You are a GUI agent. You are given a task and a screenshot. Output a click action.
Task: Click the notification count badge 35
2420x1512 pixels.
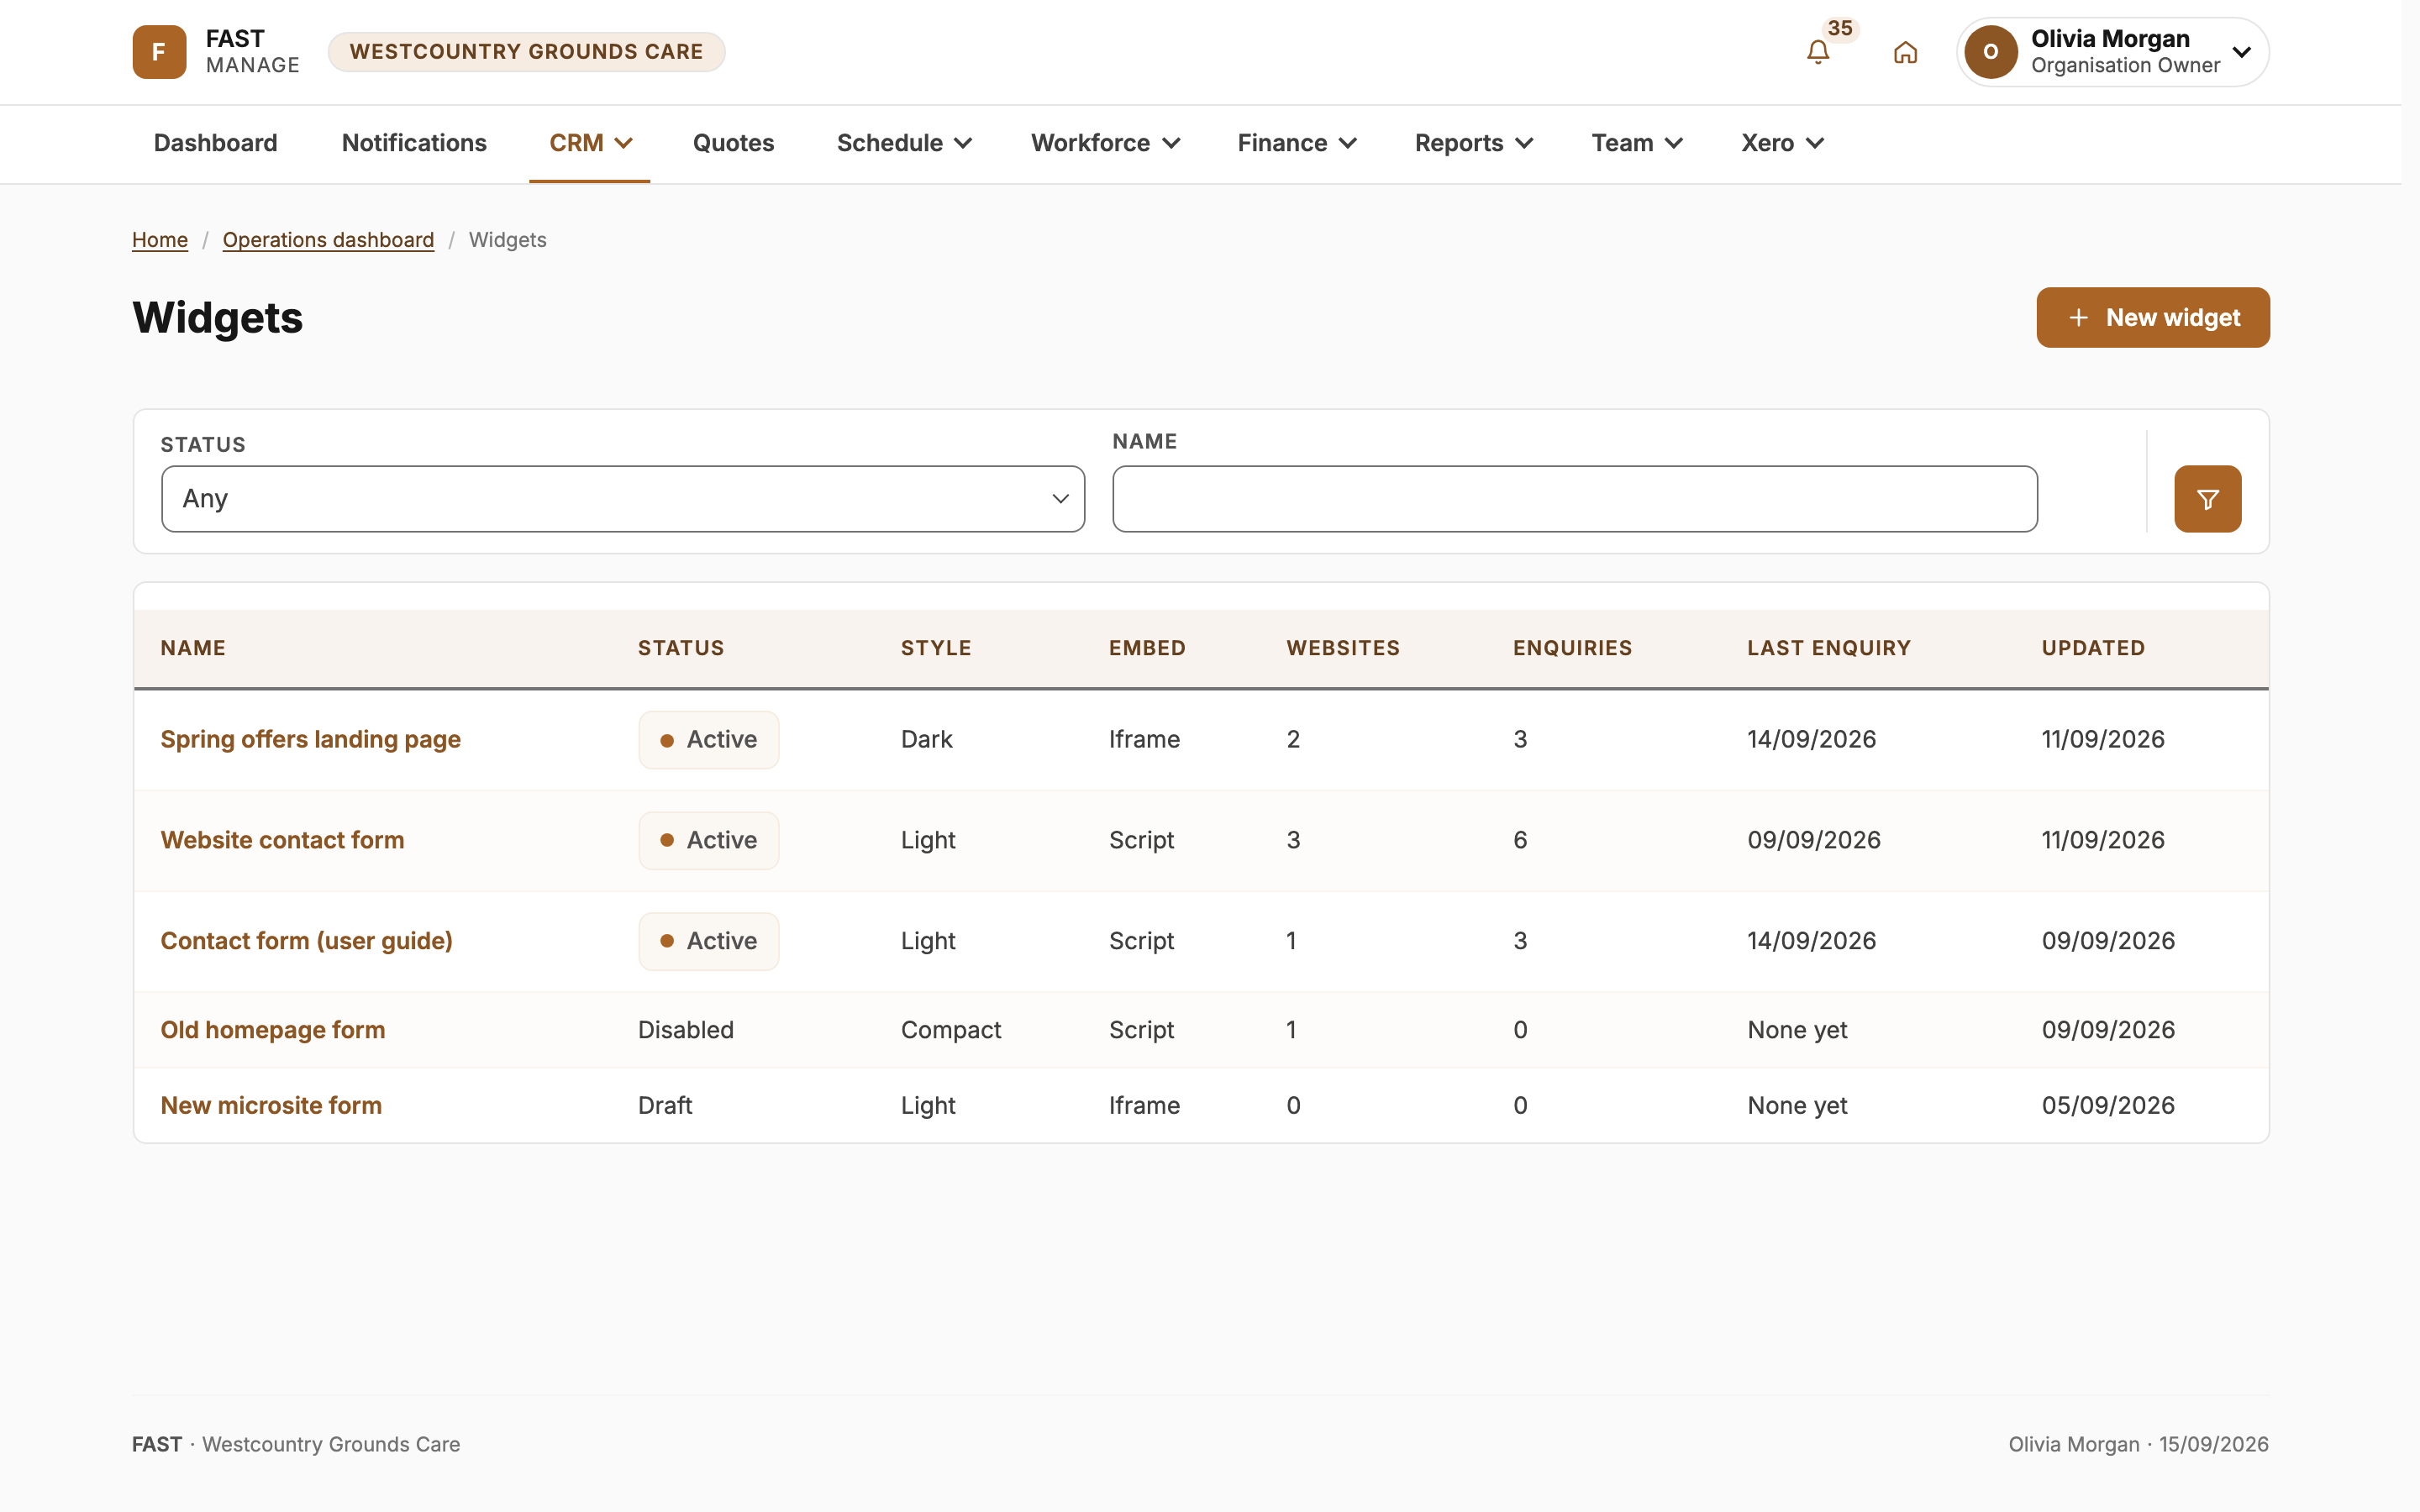pos(1839,28)
